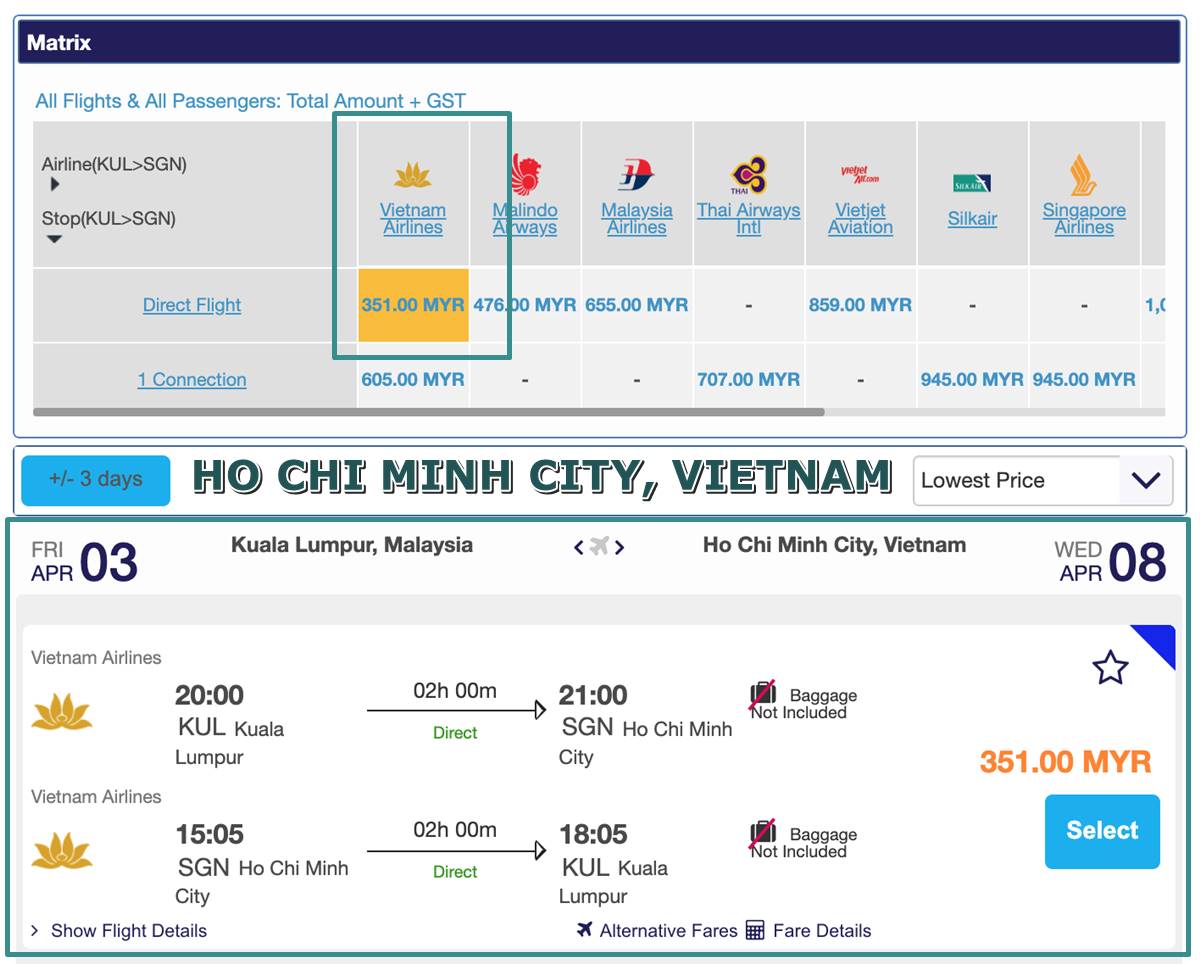Click the Vietnam Airlines lotus logo in matrix
The image size is (1200, 964).
(x=412, y=177)
